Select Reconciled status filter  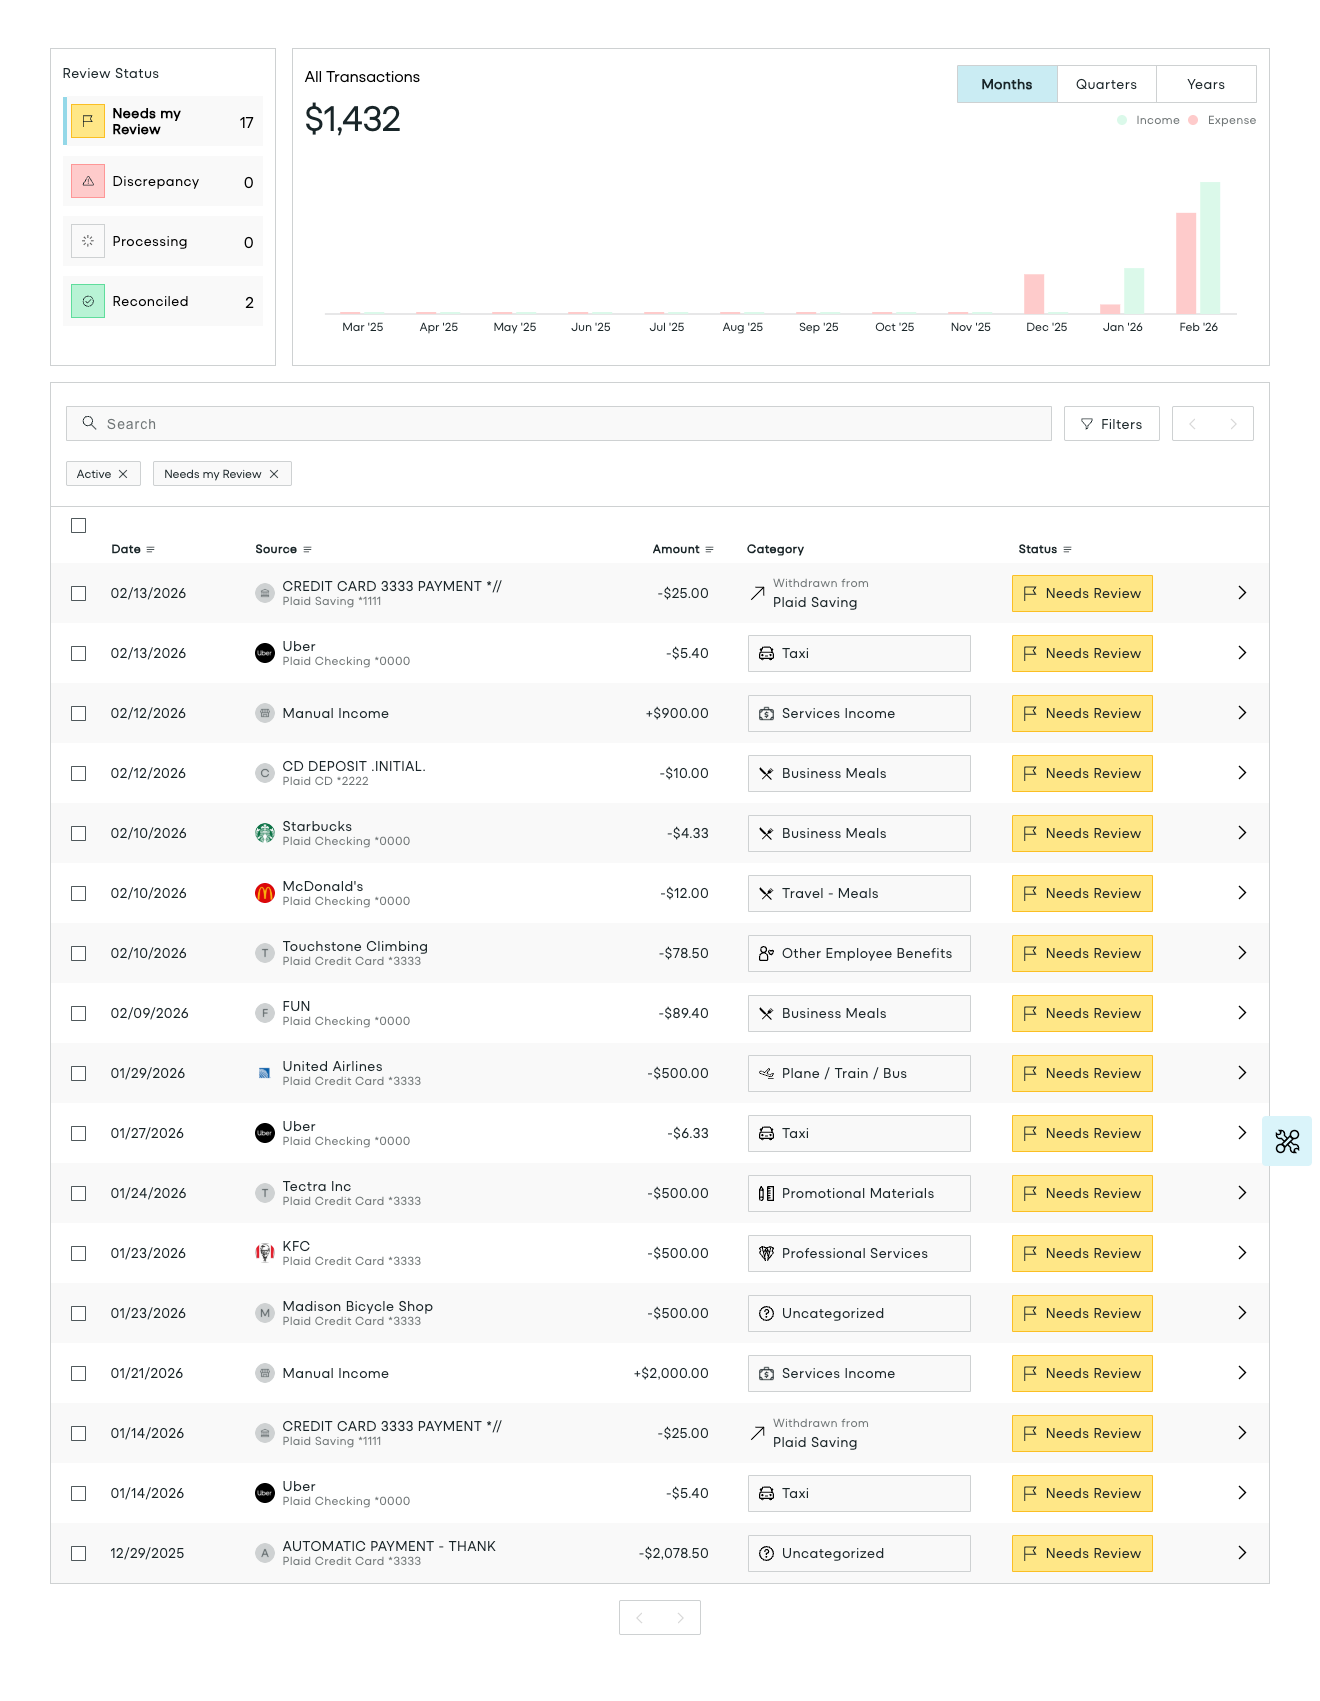(x=163, y=301)
